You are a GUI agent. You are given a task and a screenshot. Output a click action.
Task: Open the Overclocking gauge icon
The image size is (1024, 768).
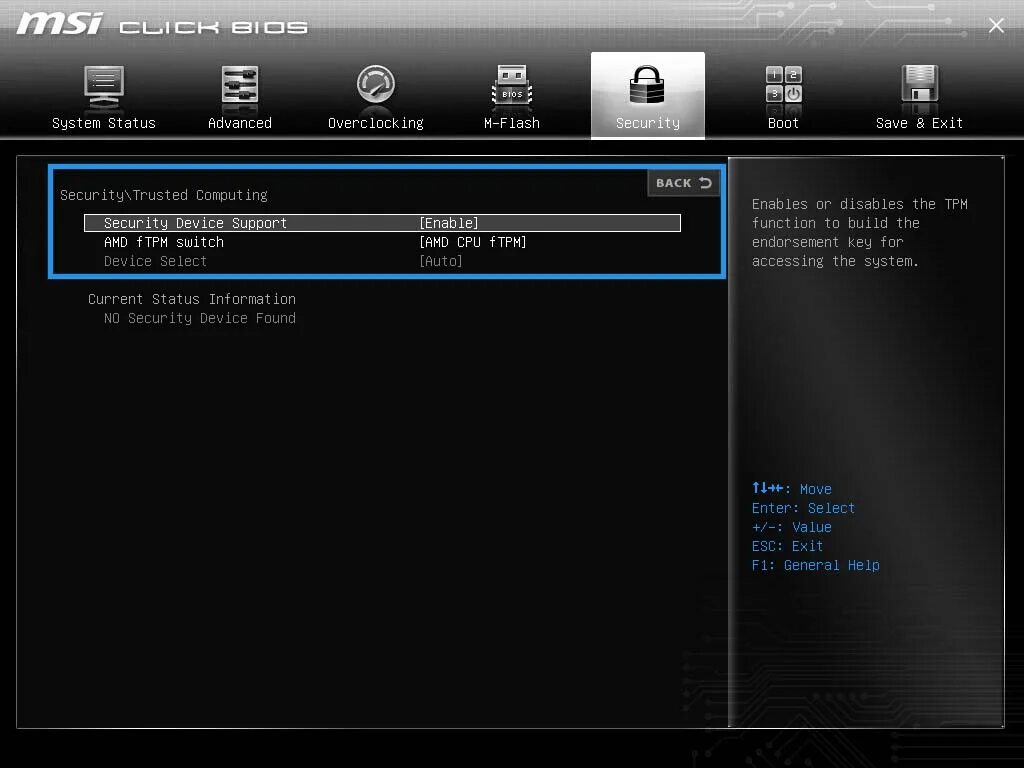(x=376, y=84)
